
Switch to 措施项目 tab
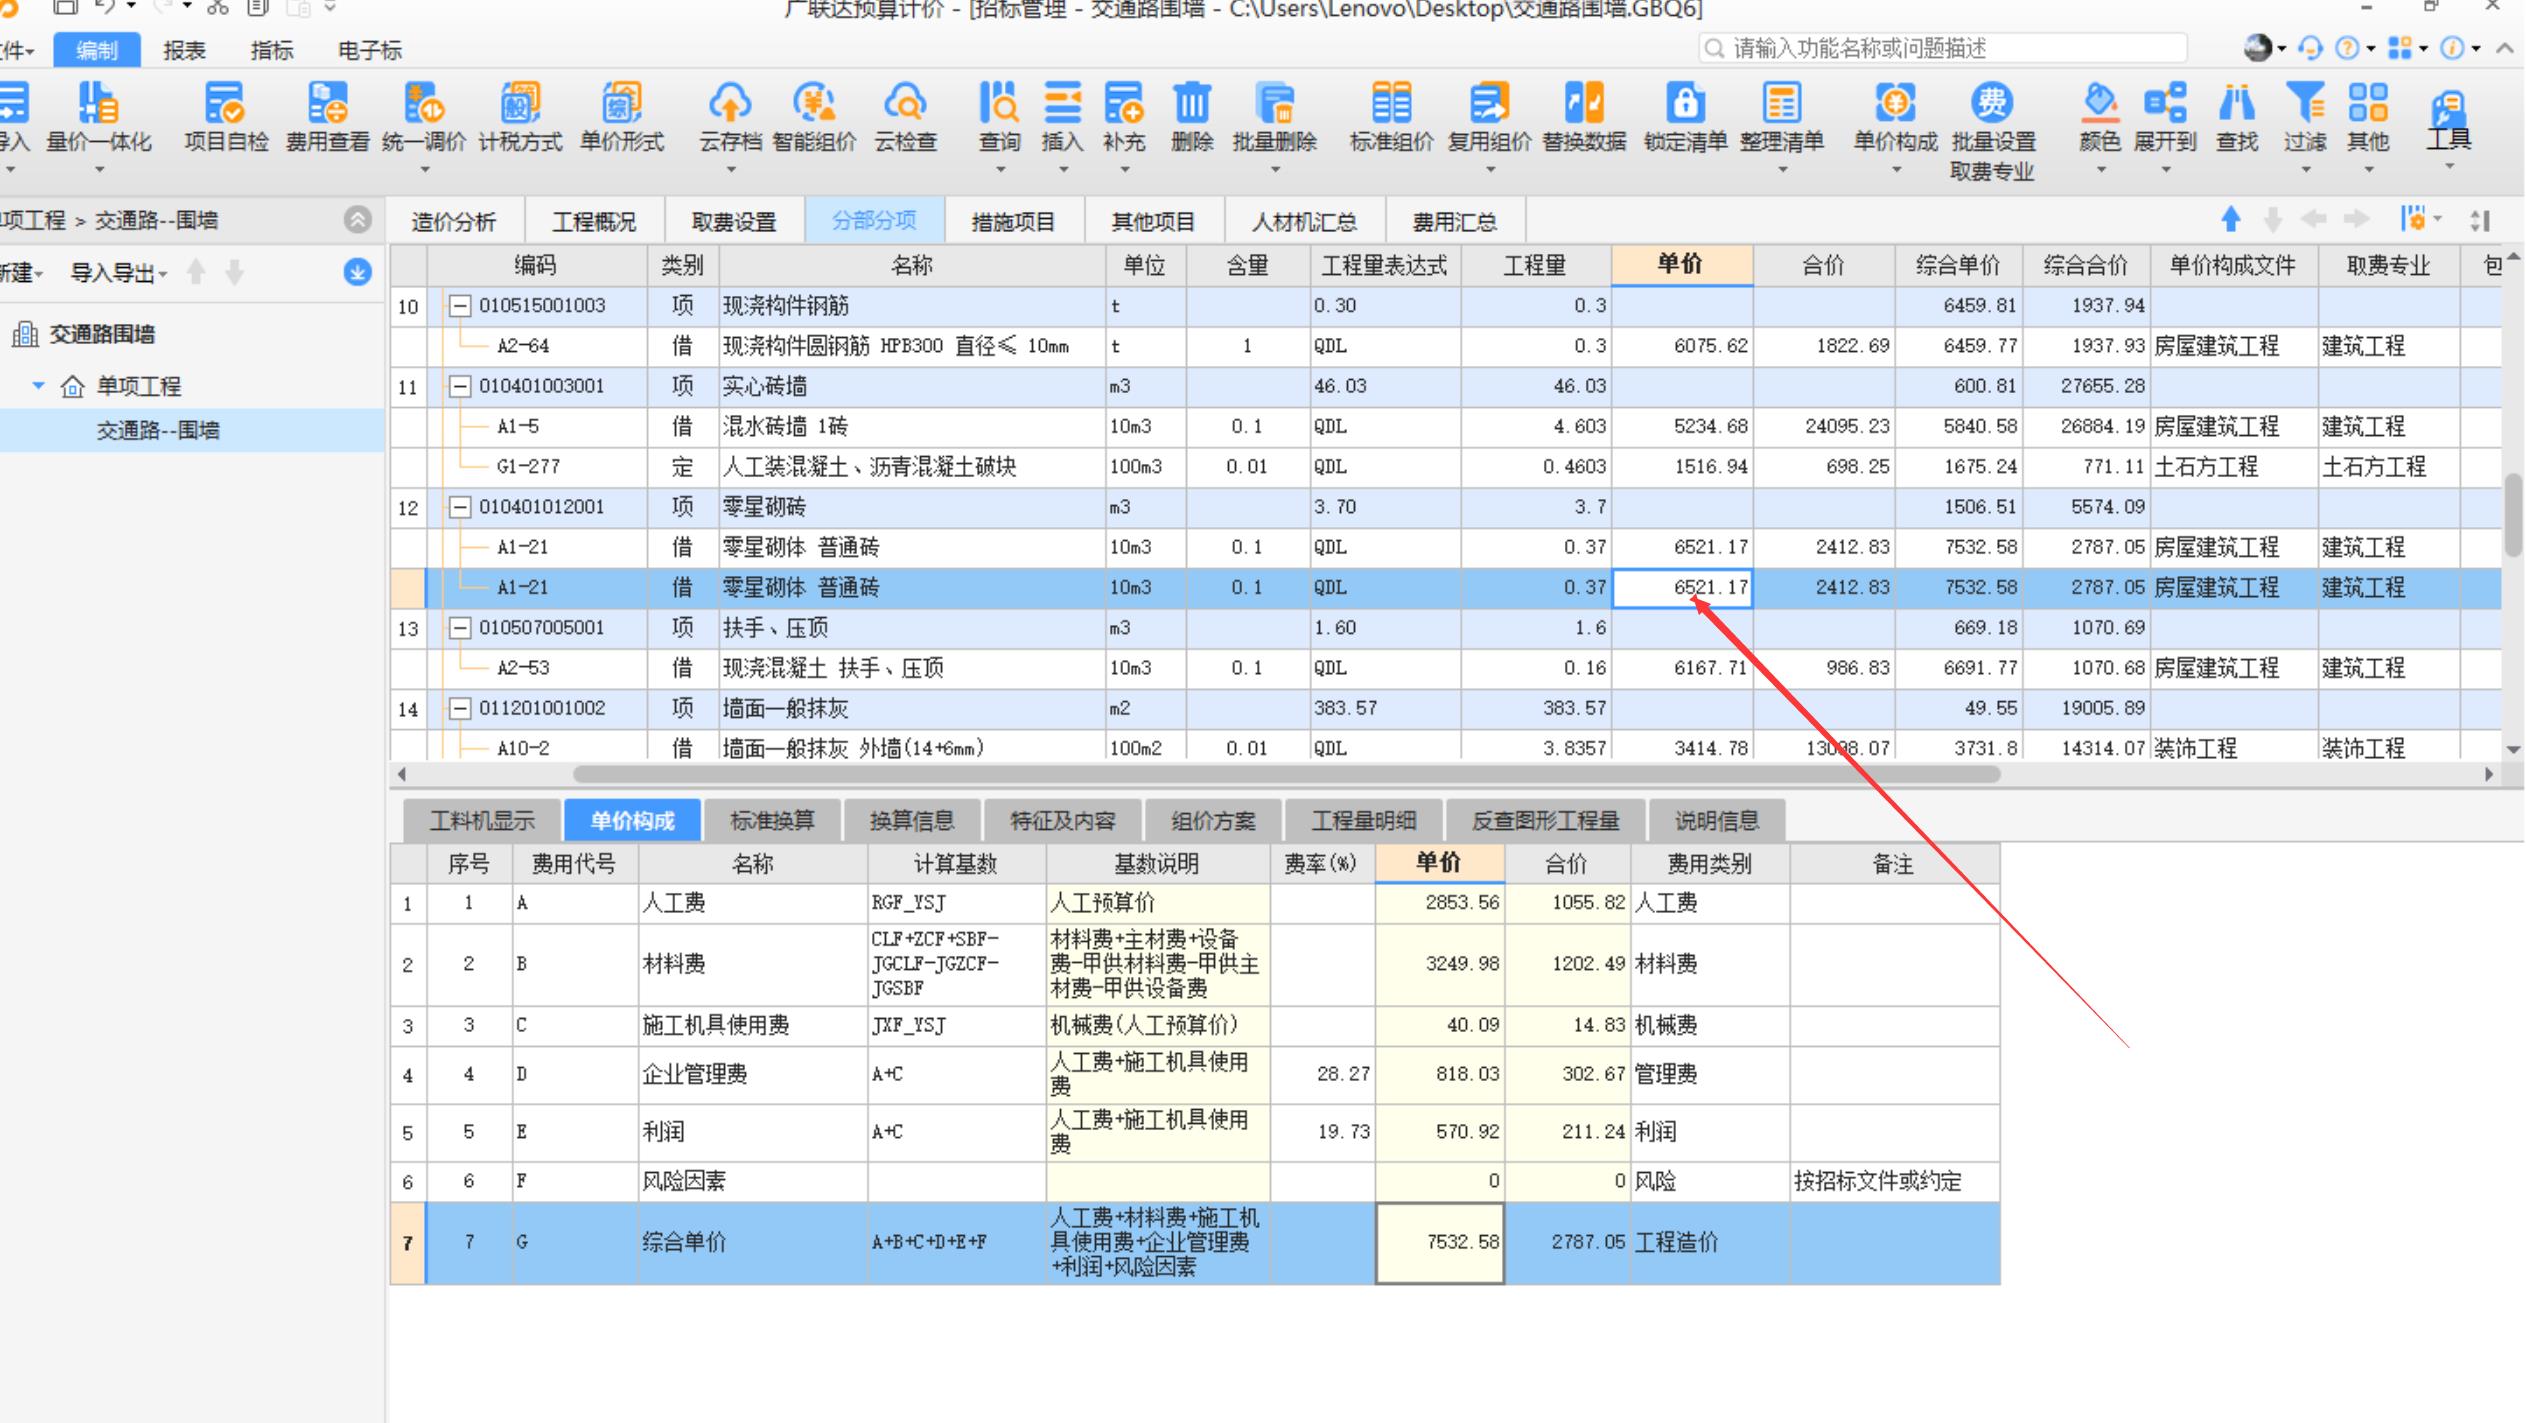(1013, 221)
